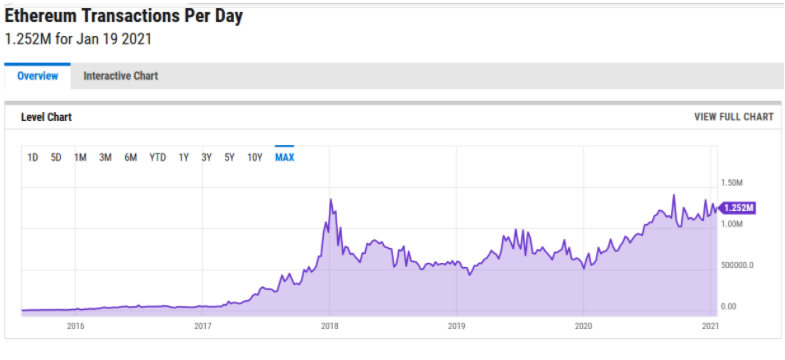
Task: Click the 0.00 y-axis label
Action: 728,306
